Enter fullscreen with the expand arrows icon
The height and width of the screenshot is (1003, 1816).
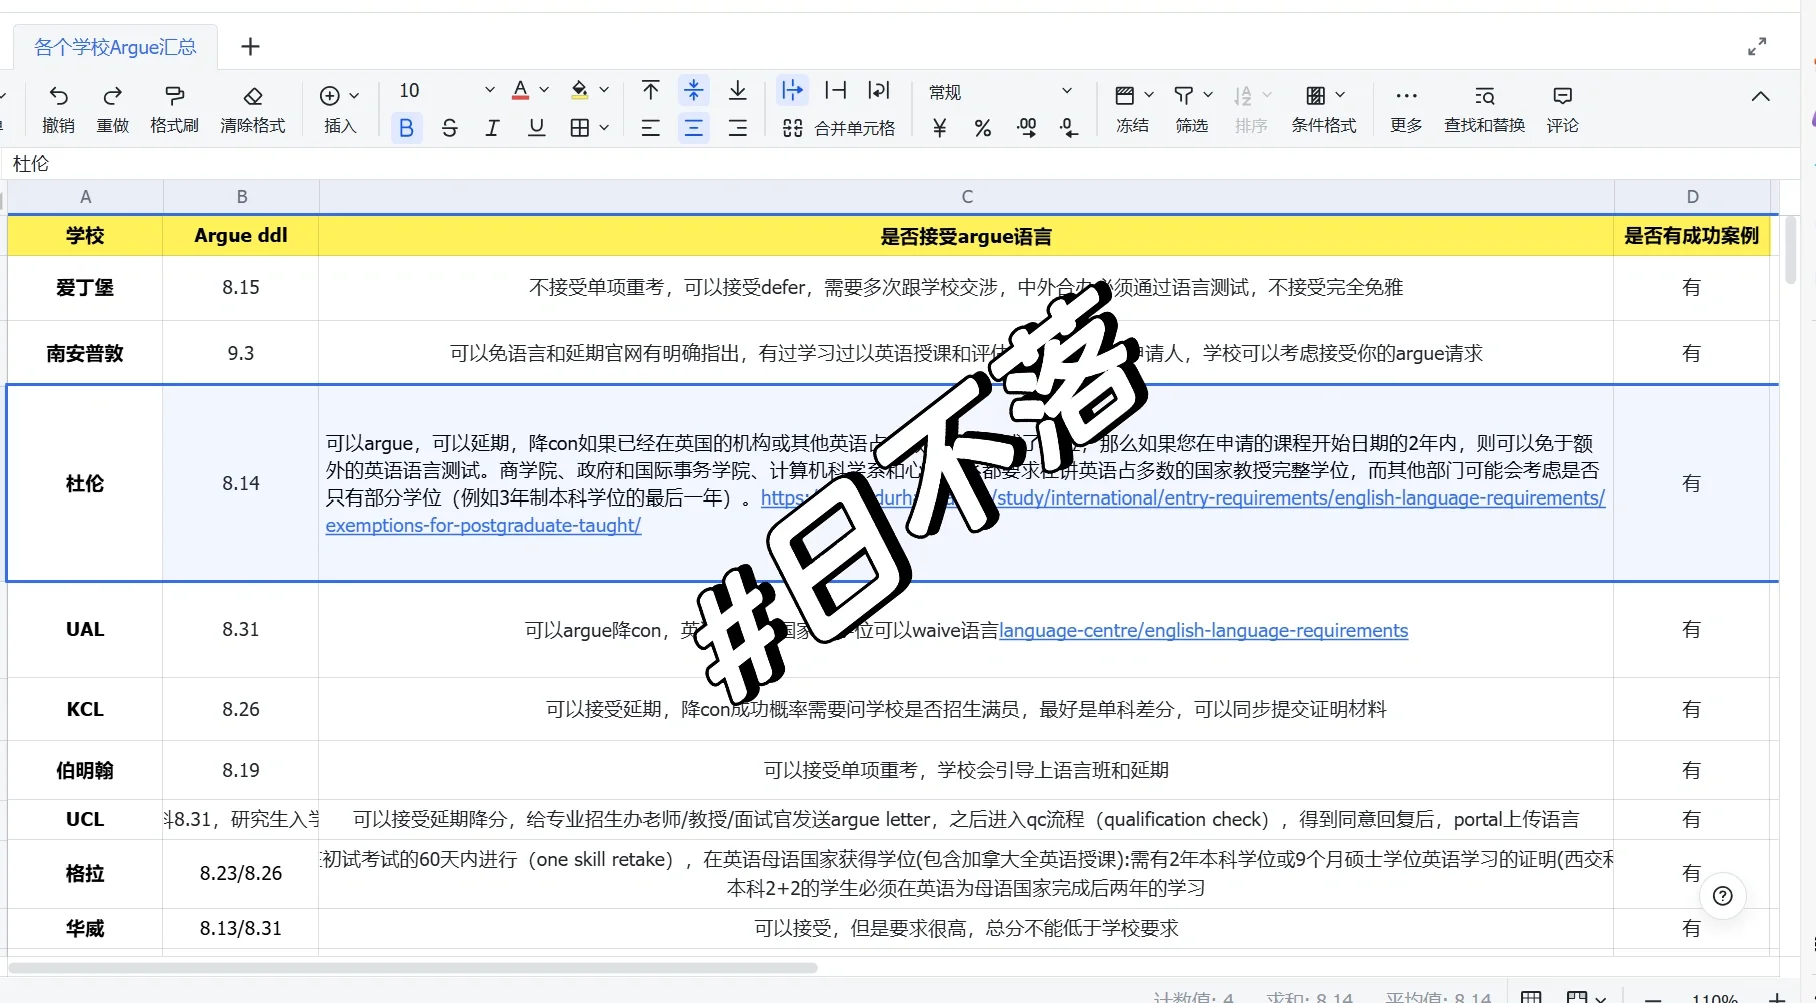[x=1757, y=46]
